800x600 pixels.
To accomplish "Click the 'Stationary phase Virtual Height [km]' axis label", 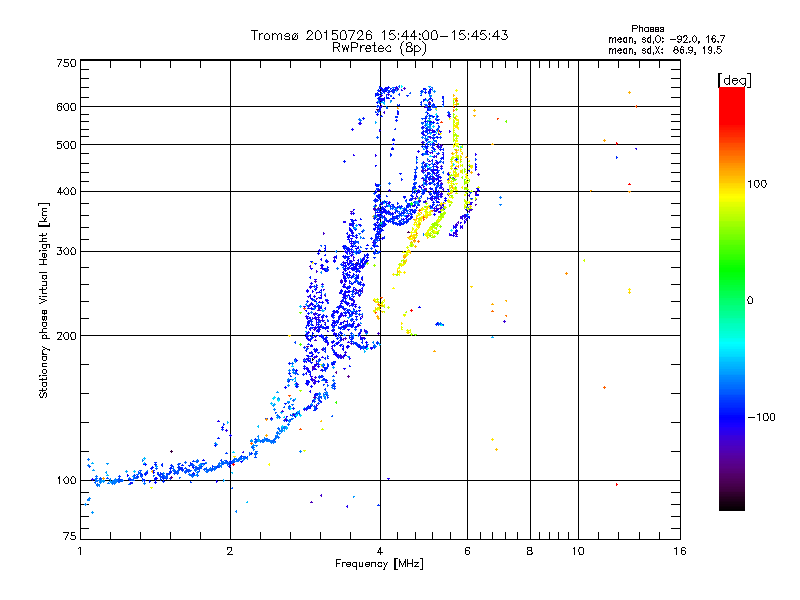I will [44, 301].
